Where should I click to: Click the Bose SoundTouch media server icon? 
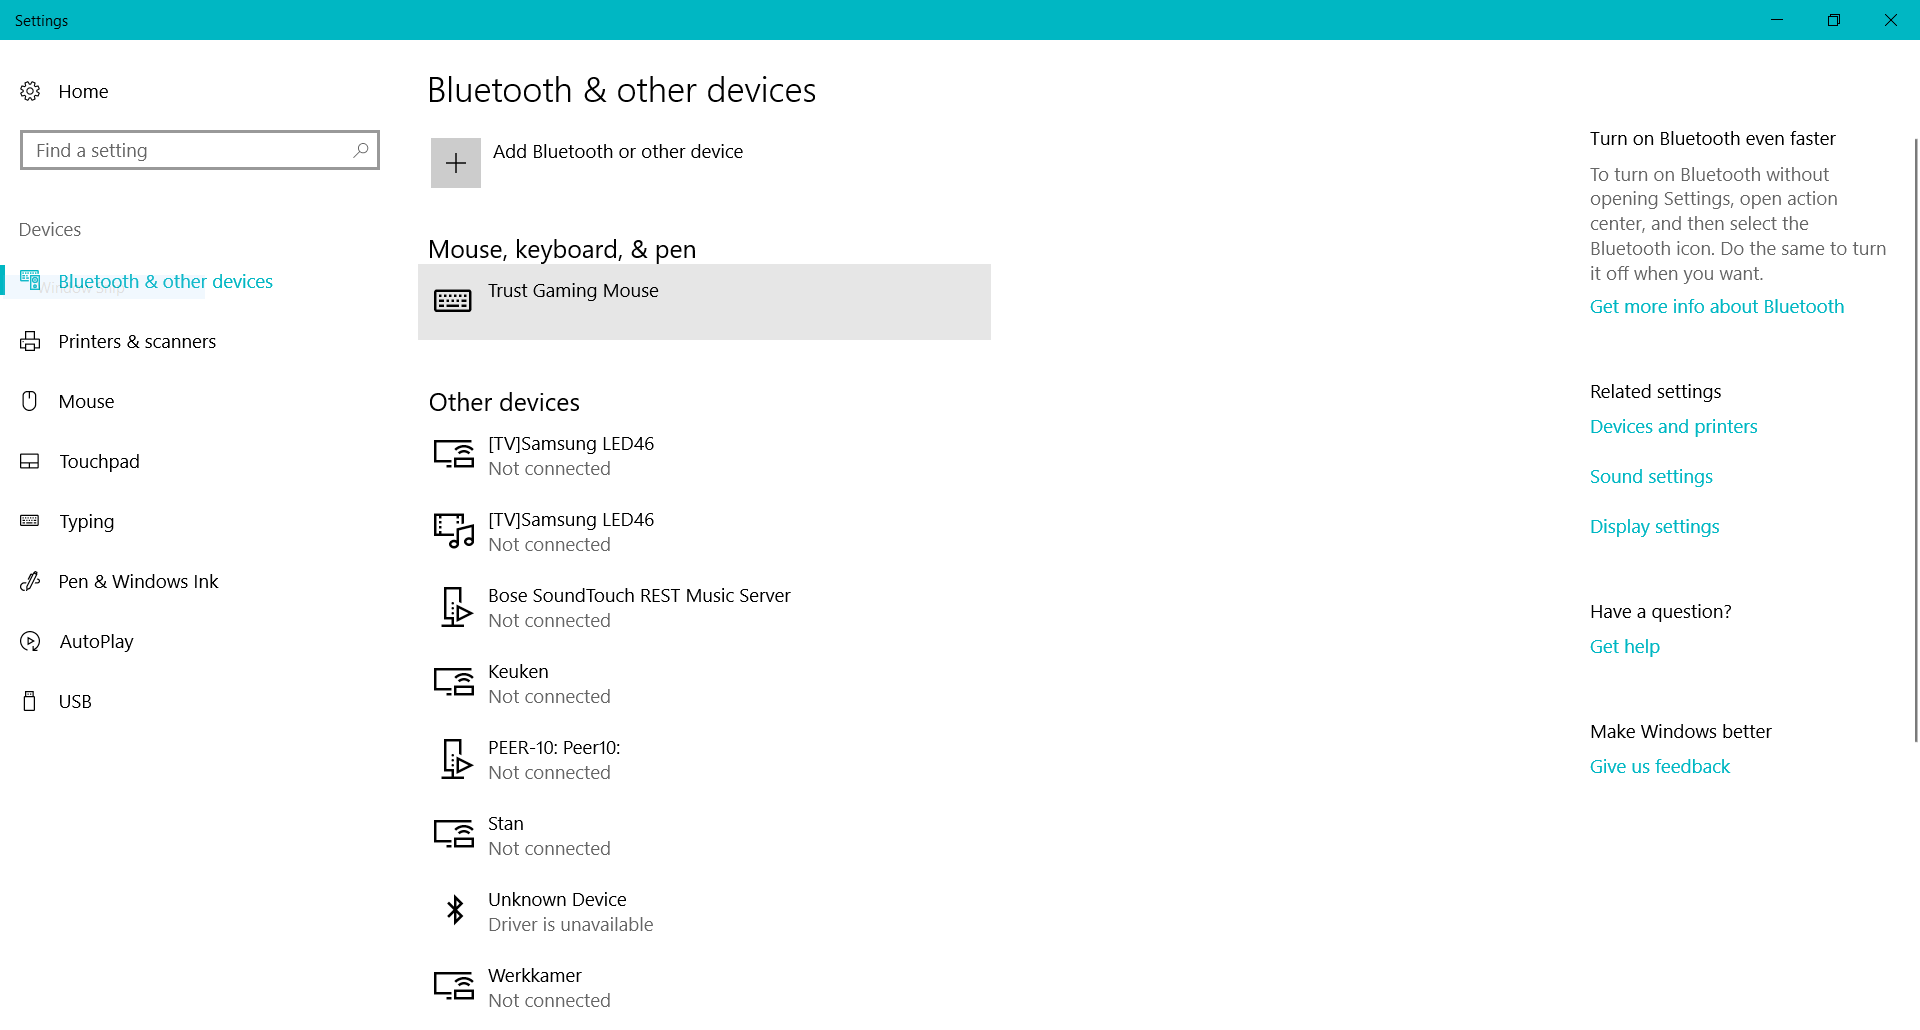(x=455, y=607)
